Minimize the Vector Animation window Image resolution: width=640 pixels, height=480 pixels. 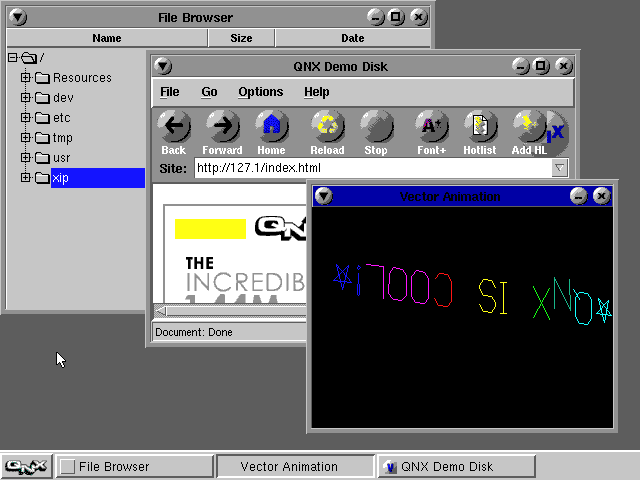578,196
